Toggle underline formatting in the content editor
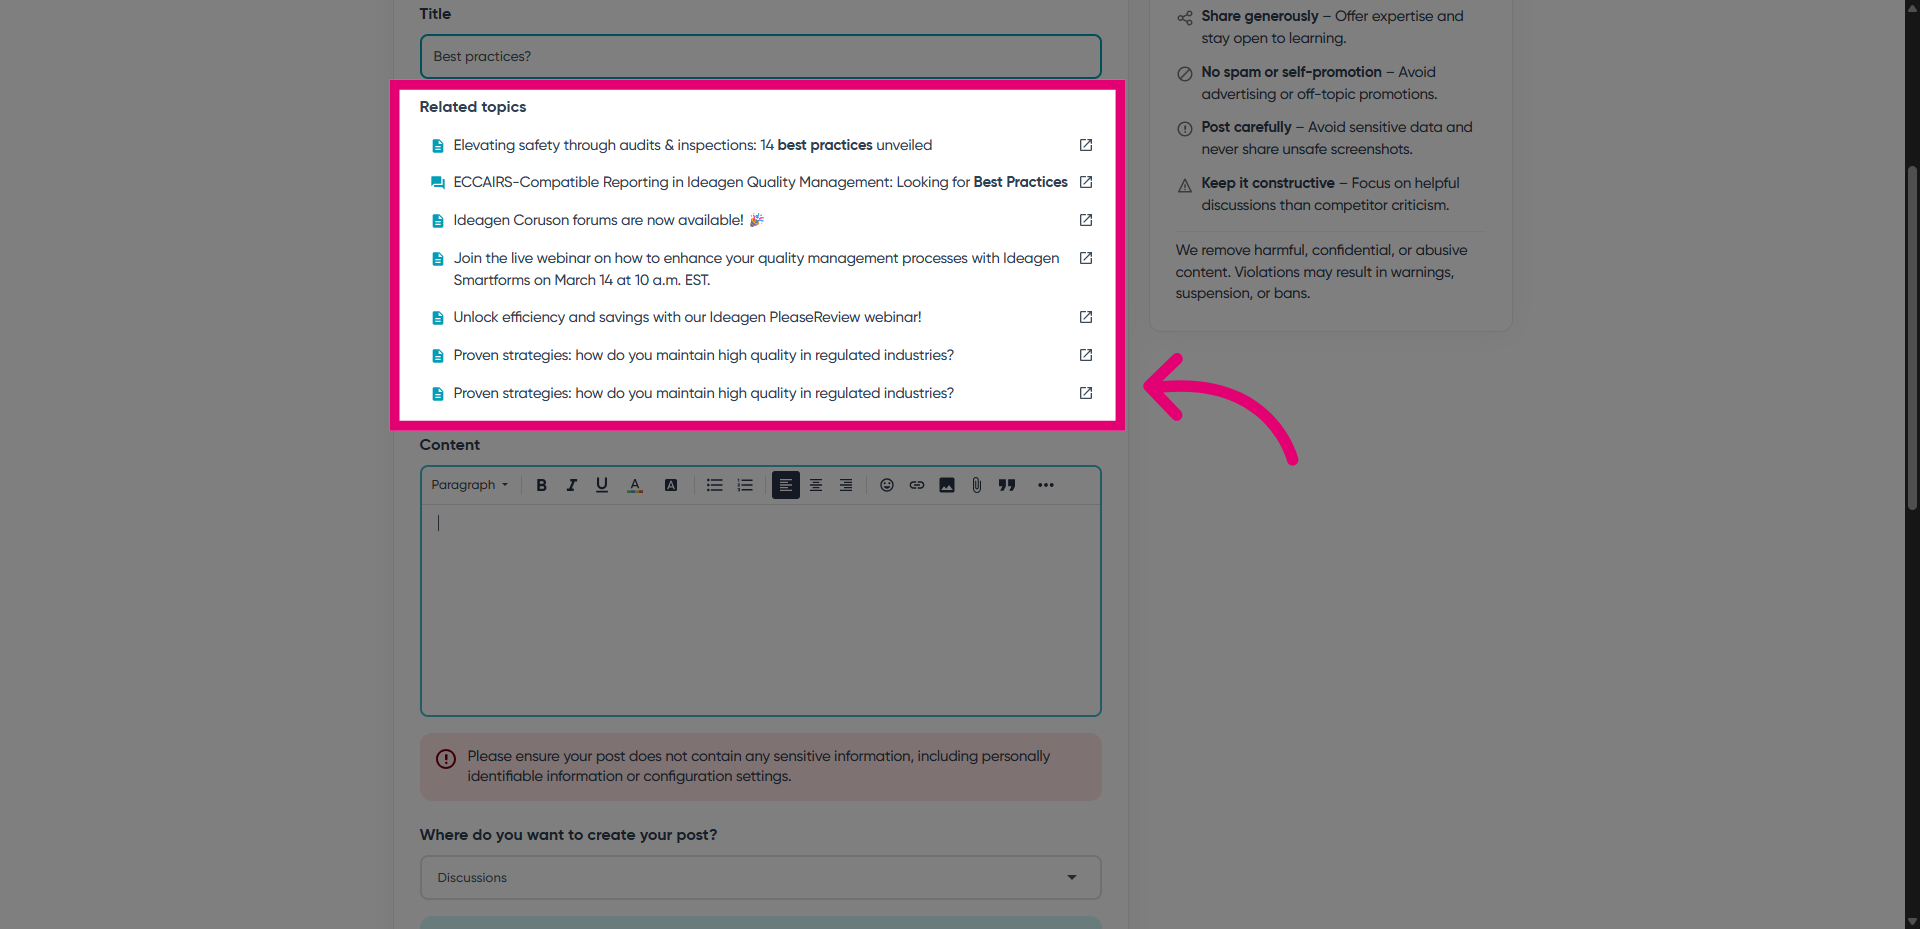1920x929 pixels. pos(602,485)
